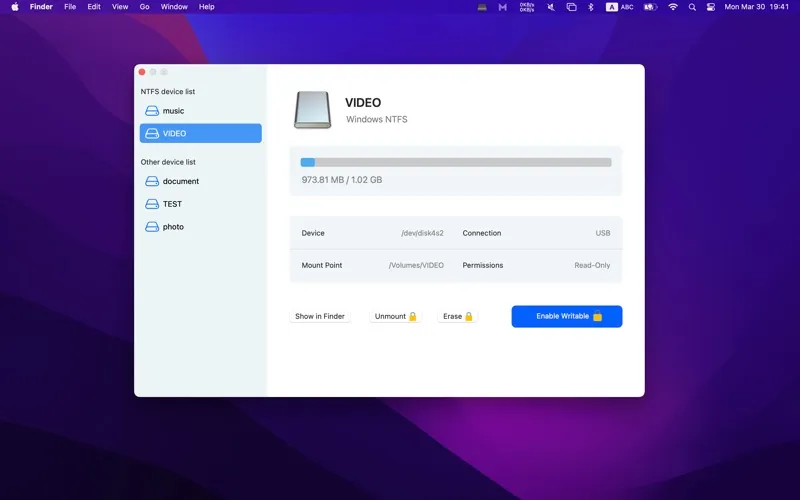Click the USB connection value
Viewport: 800px width, 500px height.
tap(603, 233)
